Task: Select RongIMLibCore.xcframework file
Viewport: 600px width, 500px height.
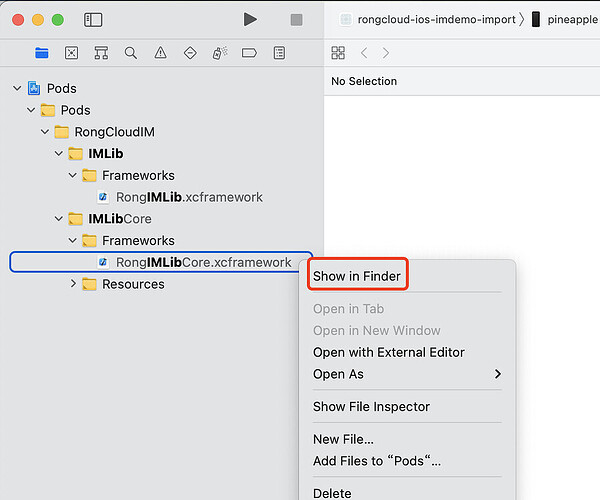Action: [x=161, y=262]
